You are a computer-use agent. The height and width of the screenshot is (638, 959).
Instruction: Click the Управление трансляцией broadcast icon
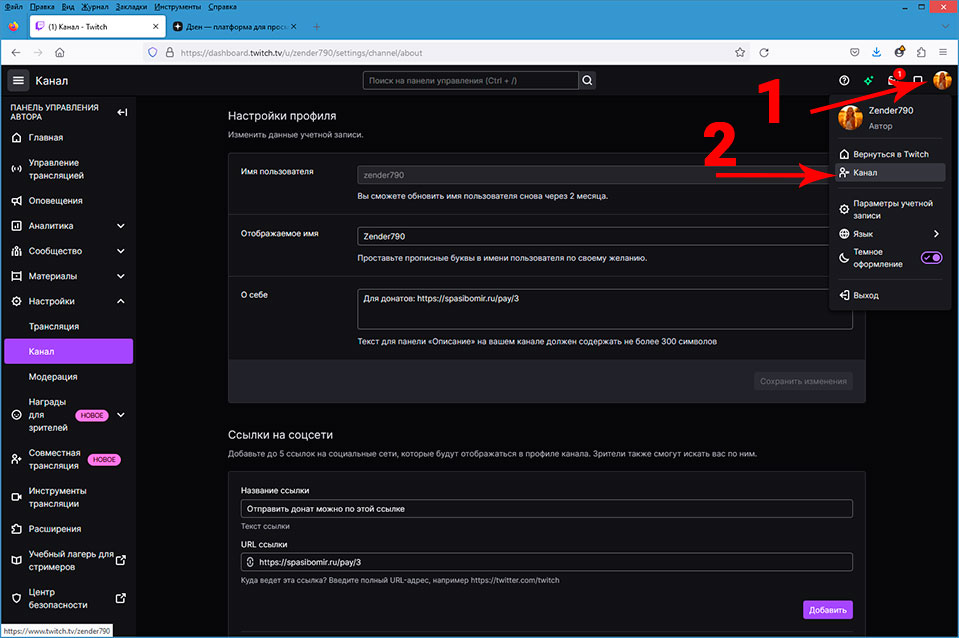click(17, 169)
